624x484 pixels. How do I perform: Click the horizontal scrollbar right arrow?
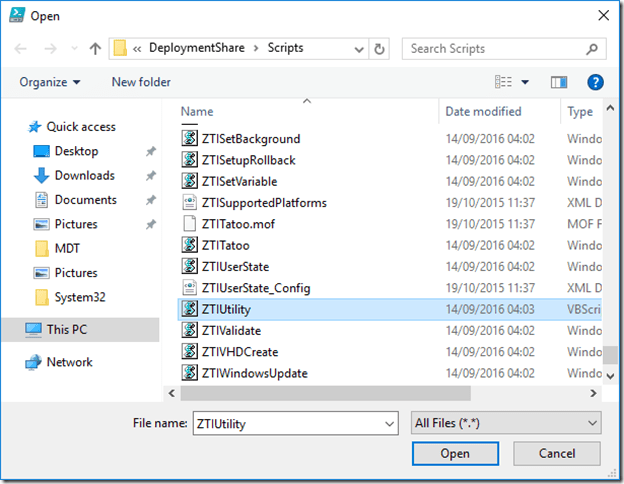click(x=593, y=393)
